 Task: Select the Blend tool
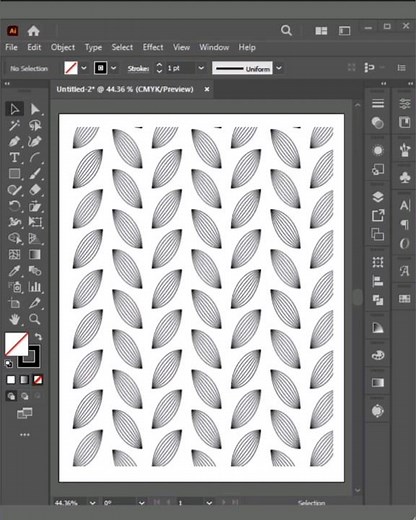(x=35, y=271)
